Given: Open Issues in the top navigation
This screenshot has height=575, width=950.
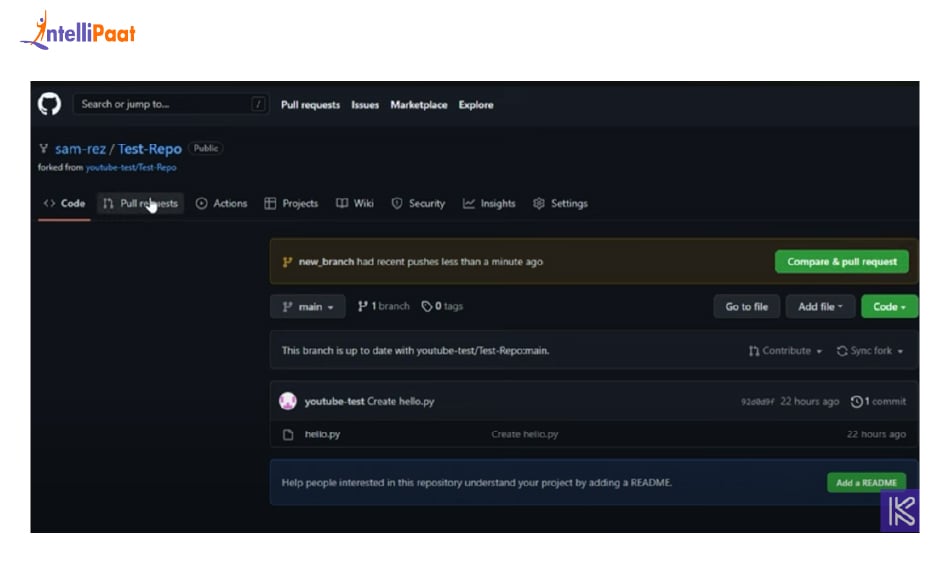Looking at the screenshot, I should [x=365, y=105].
